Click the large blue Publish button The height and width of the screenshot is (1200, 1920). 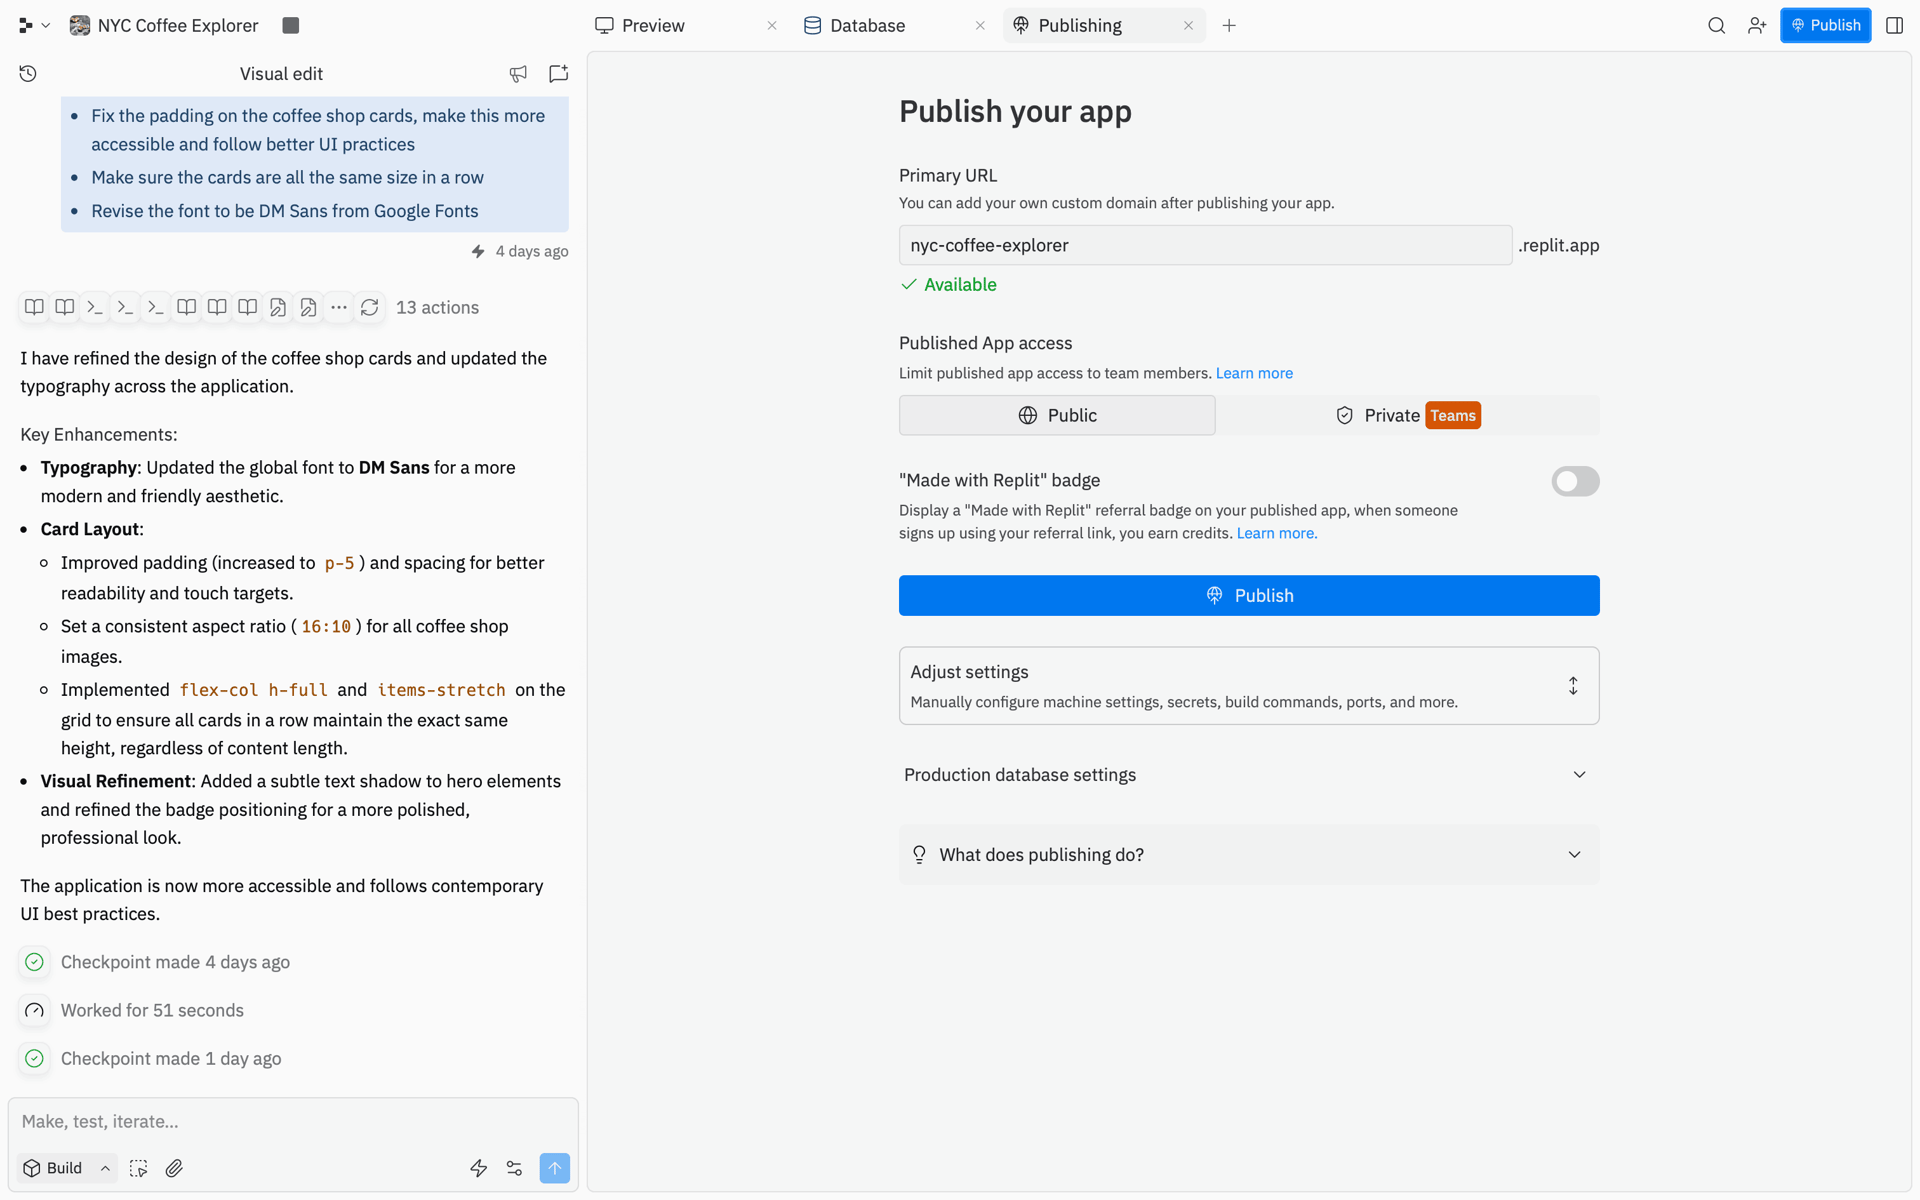[1249, 596]
